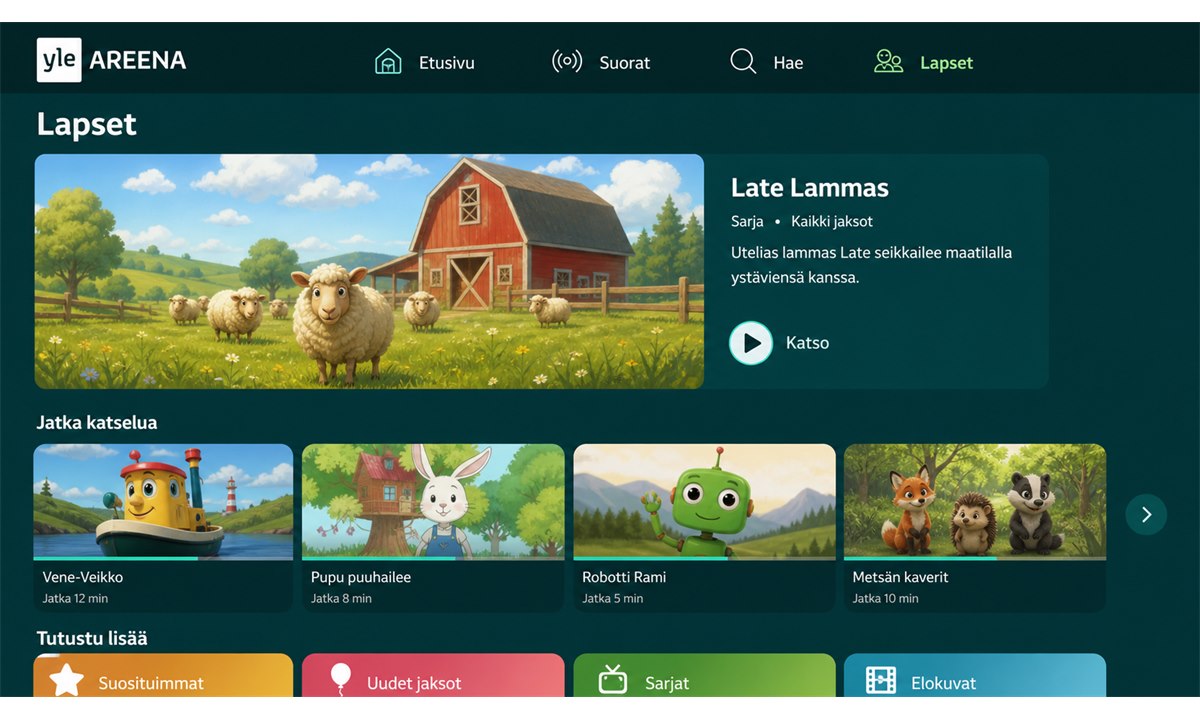Click the Pupu puuhailee progress bar

(x=433, y=558)
